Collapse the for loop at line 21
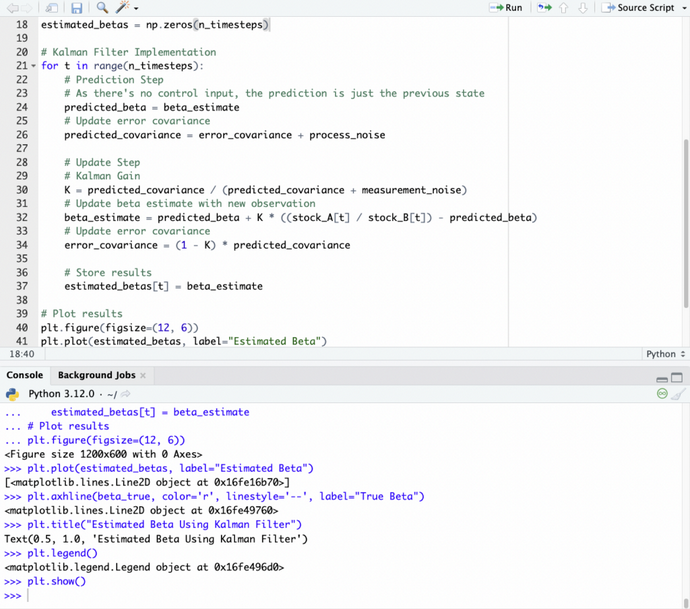690x609 pixels. (x=33, y=66)
